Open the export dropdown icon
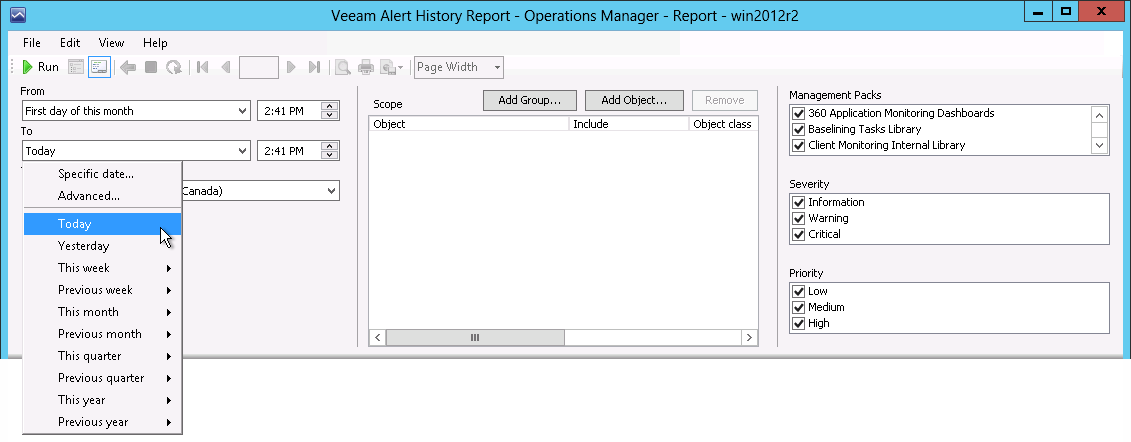The height and width of the screenshot is (442, 1131). [x=392, y=67]
